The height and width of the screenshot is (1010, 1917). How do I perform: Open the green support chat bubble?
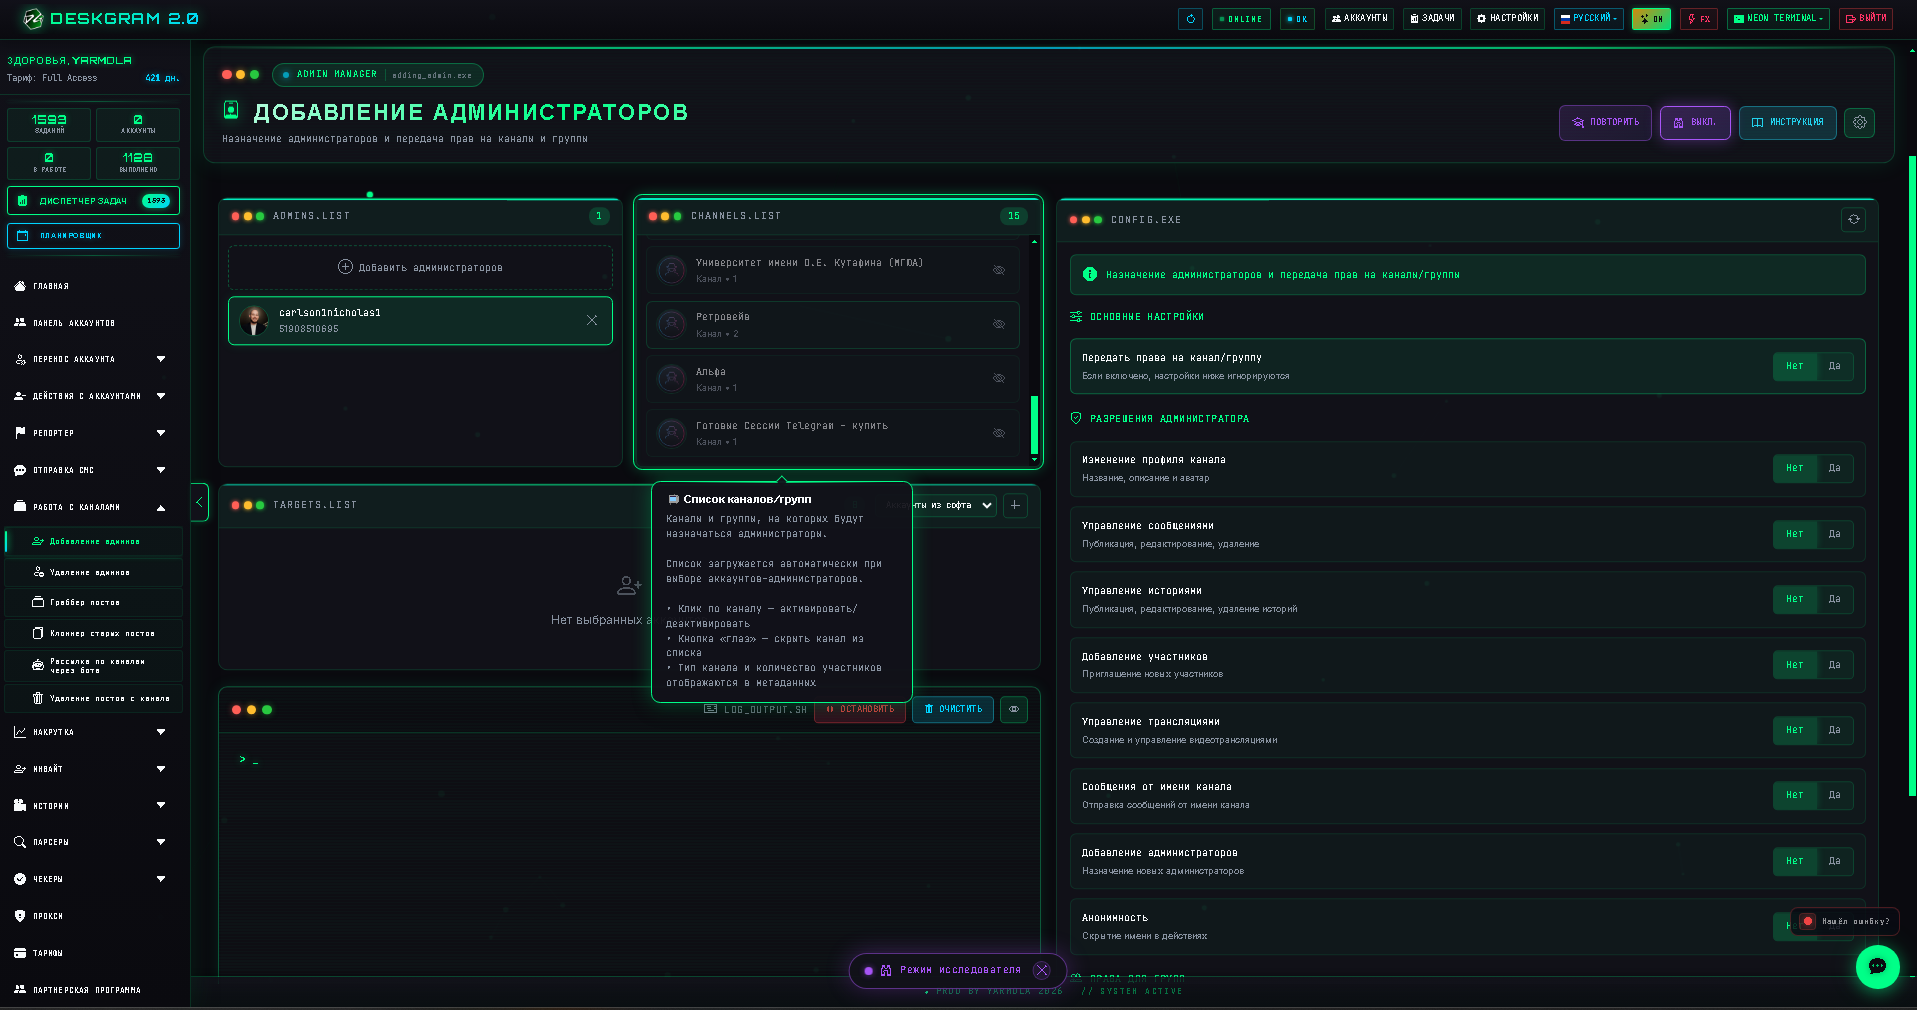[1877, 966]
